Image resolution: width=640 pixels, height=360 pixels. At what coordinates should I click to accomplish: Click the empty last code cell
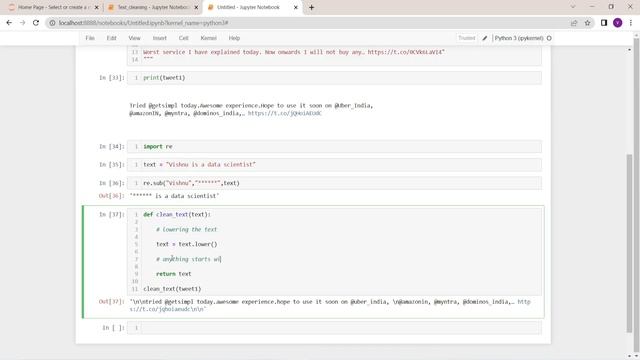[x=334, y=327]
